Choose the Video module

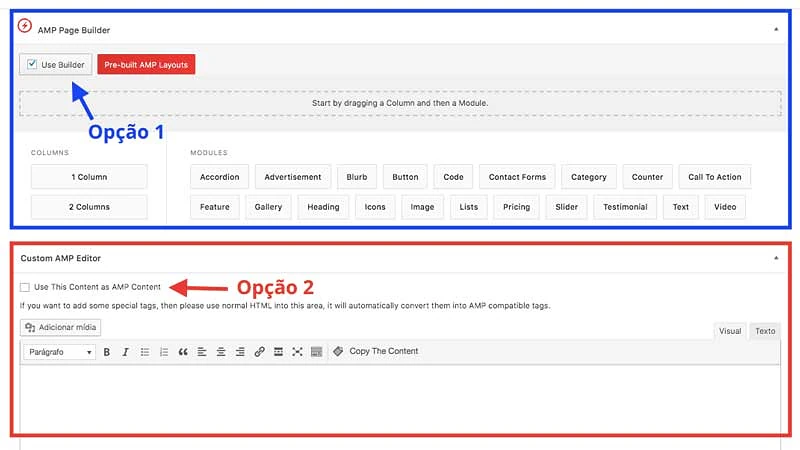pyautogui.click(x=725, y=207)
